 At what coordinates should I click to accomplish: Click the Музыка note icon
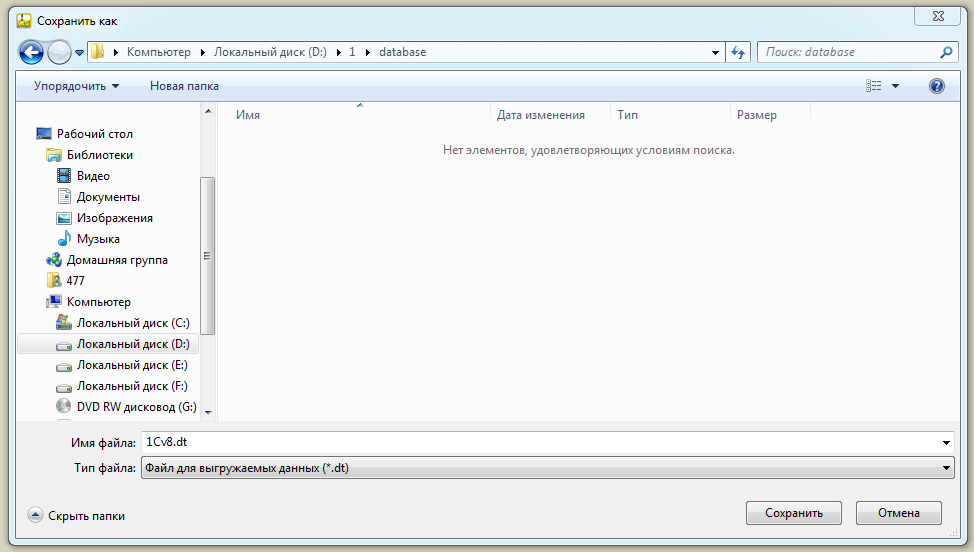64,238
